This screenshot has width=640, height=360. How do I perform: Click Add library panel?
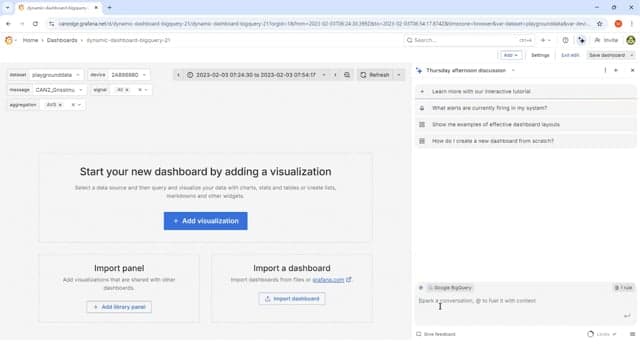[119, 307]
